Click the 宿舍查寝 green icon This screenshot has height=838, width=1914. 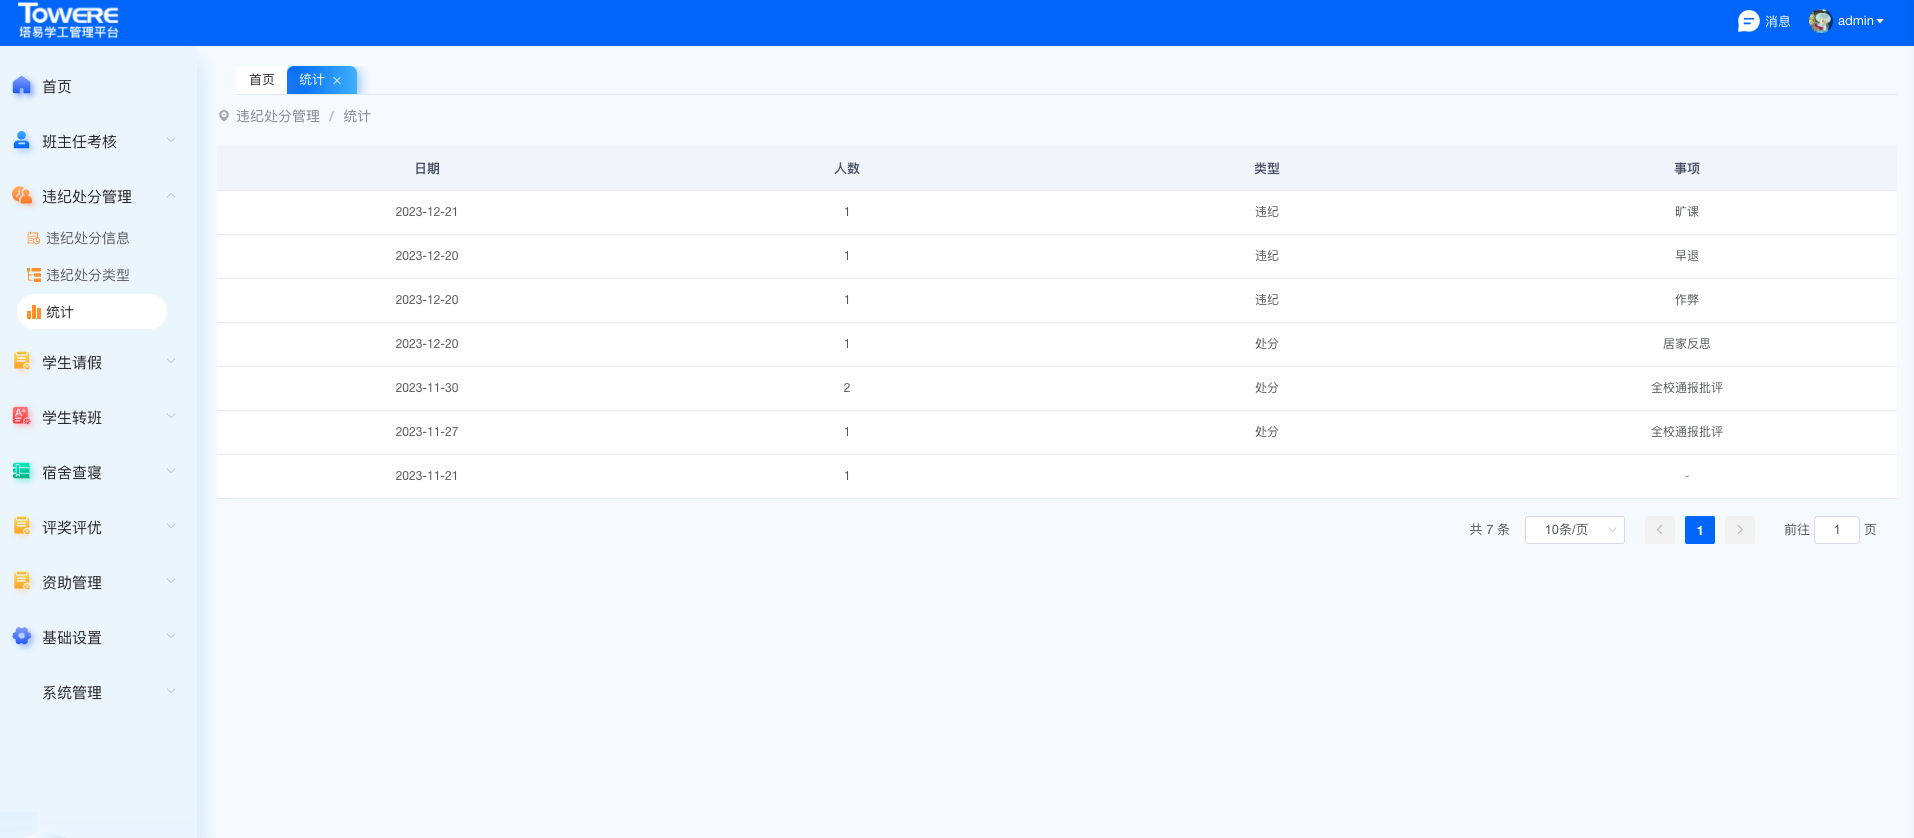22,472
